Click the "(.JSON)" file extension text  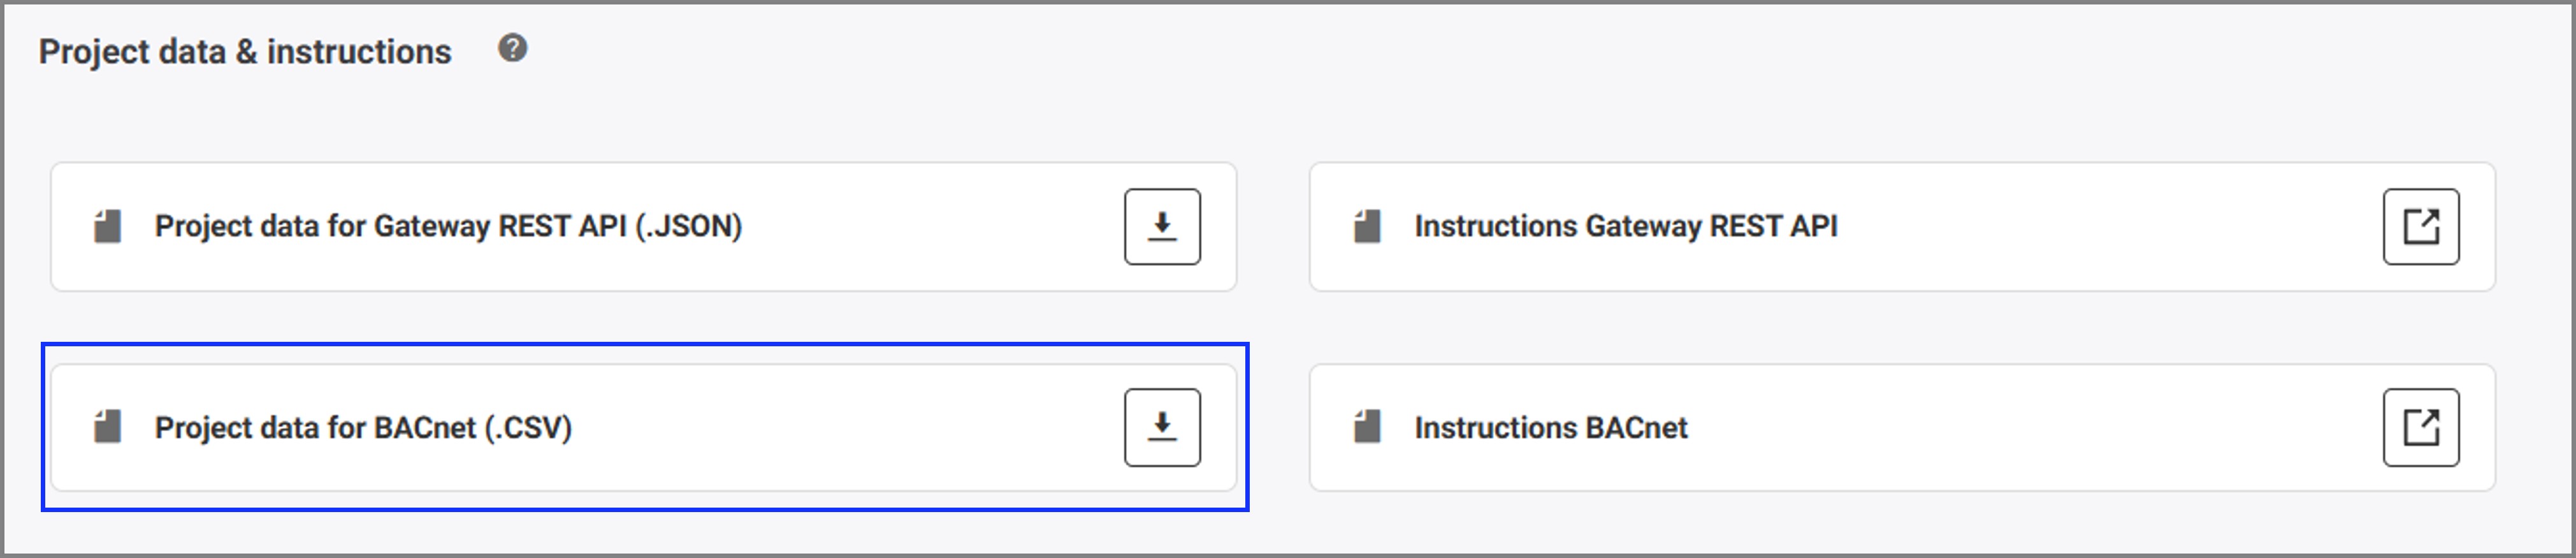pos(689,227)
